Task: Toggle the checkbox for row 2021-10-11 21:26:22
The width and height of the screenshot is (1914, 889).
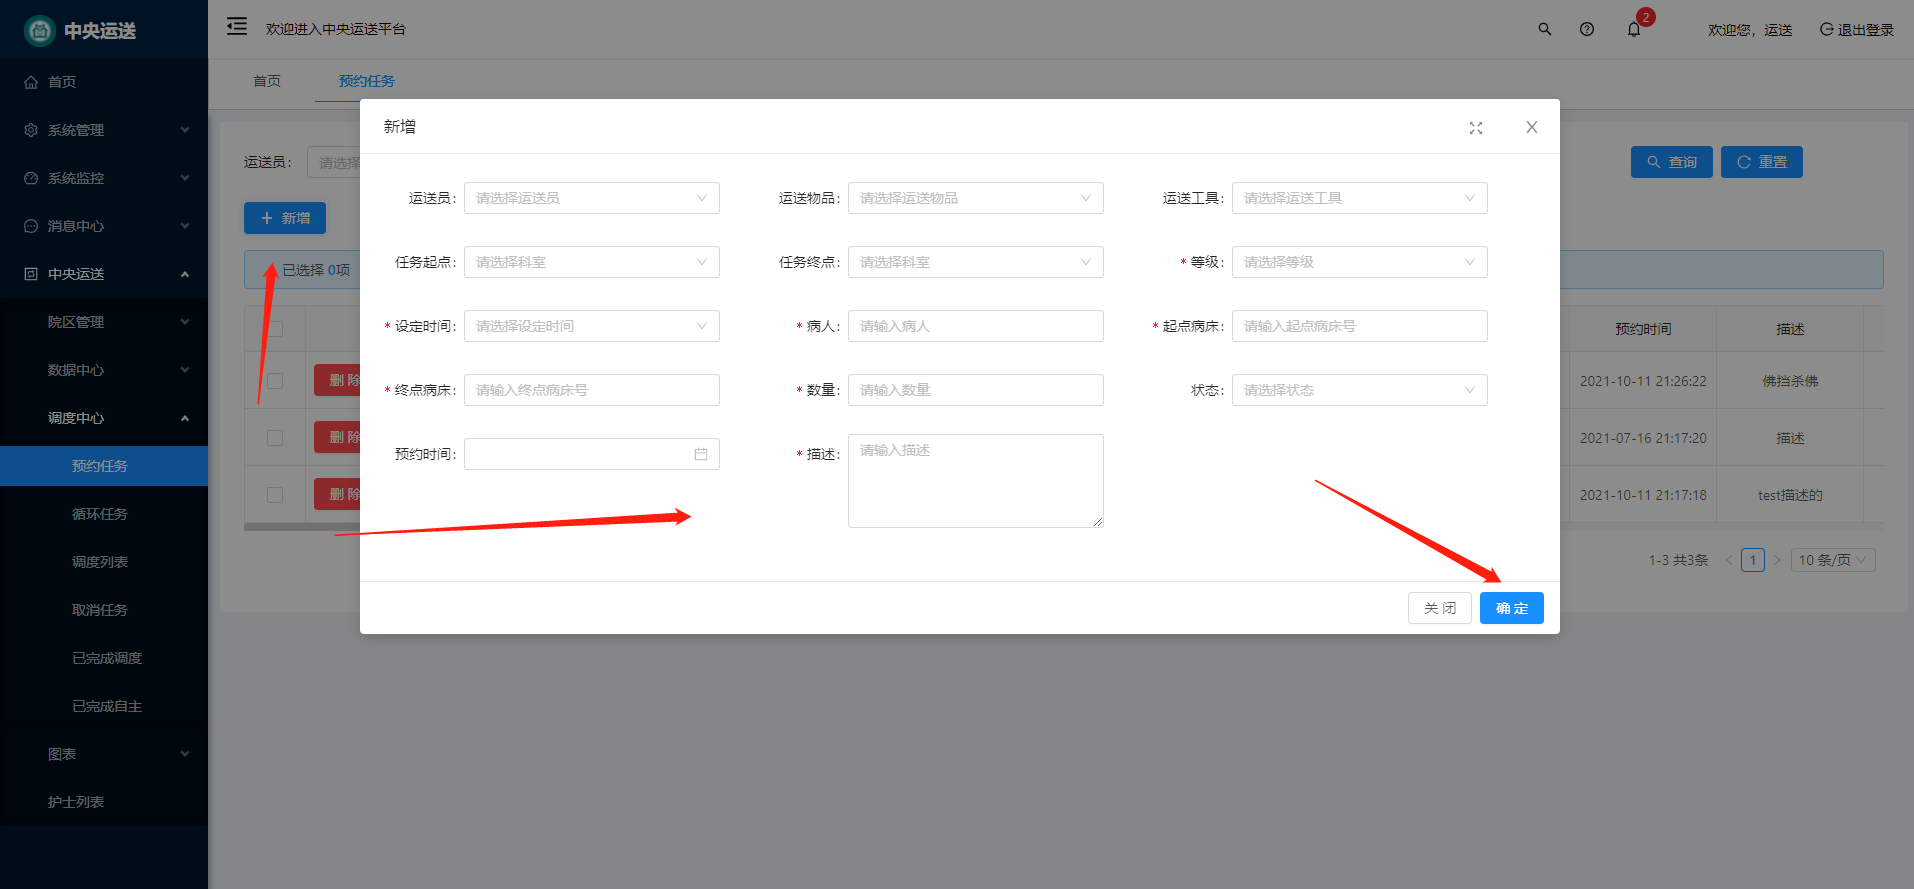Action: click(275, 381)
